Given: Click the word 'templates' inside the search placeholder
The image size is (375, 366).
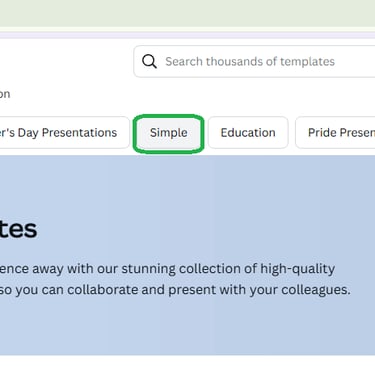Looking at the screenshot, I should click(x=307, y=62).
